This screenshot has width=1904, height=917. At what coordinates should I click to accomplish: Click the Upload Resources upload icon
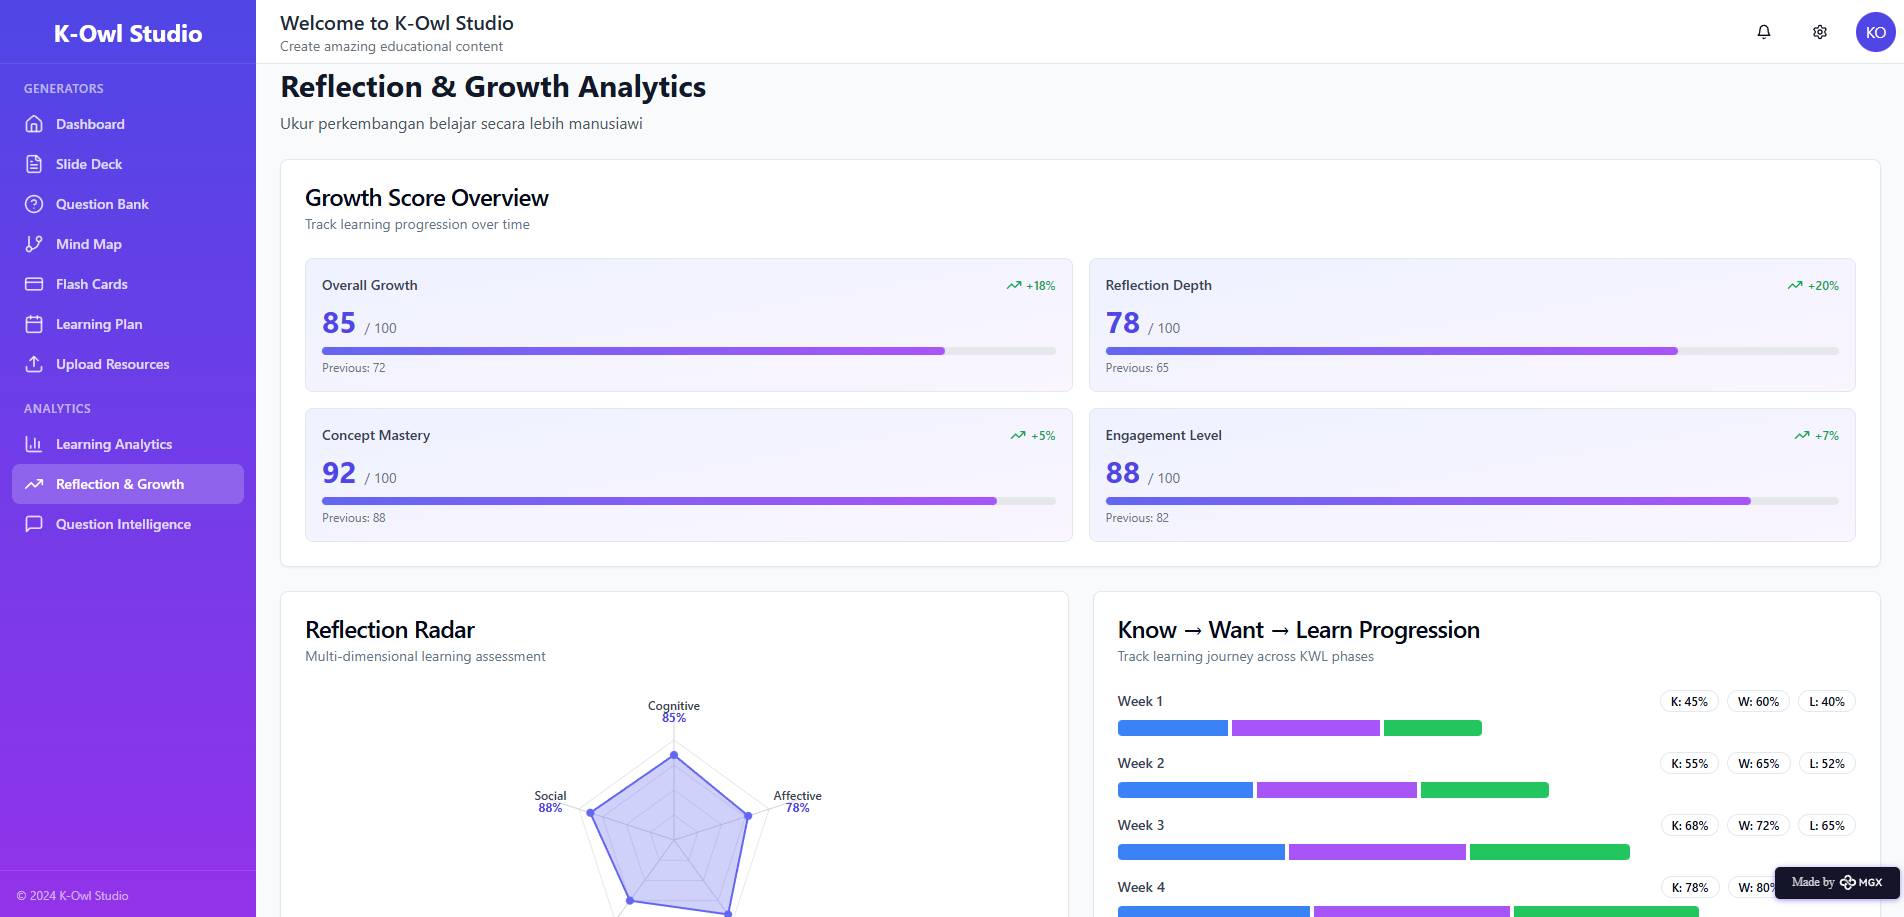tap(34, 364)
